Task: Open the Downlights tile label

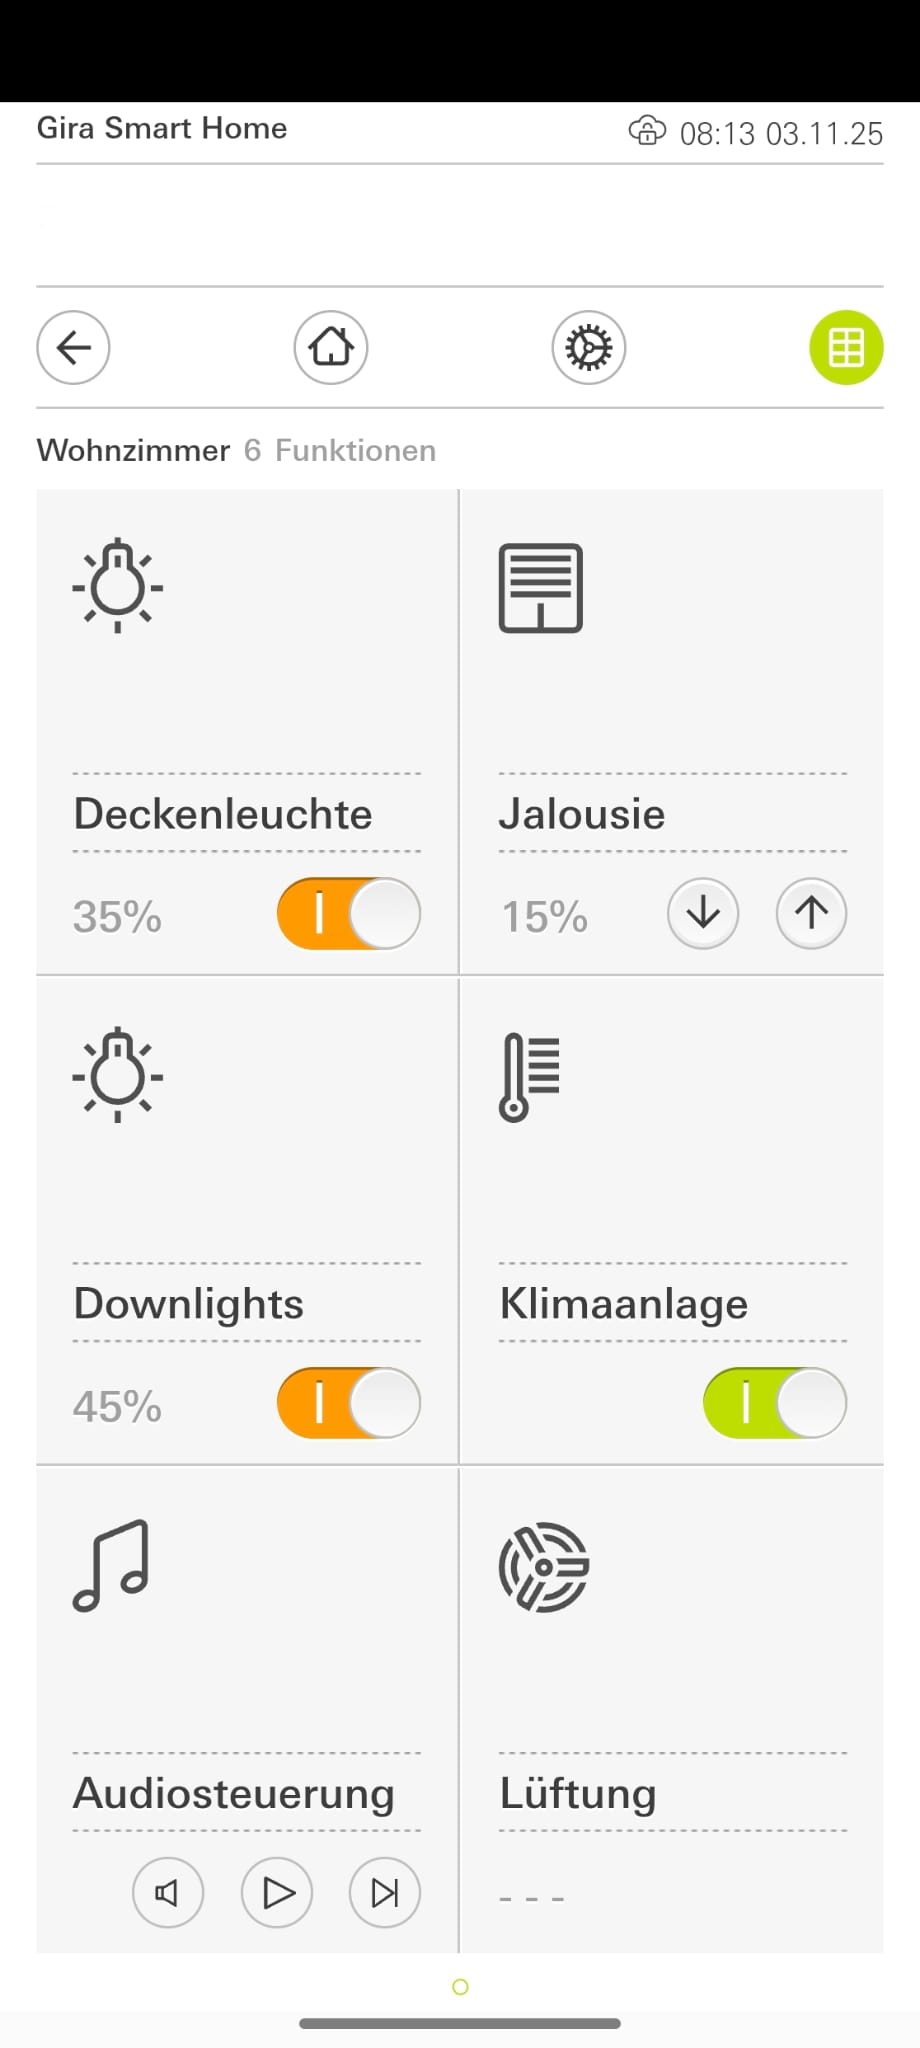Action: (x=189, y=1303)
